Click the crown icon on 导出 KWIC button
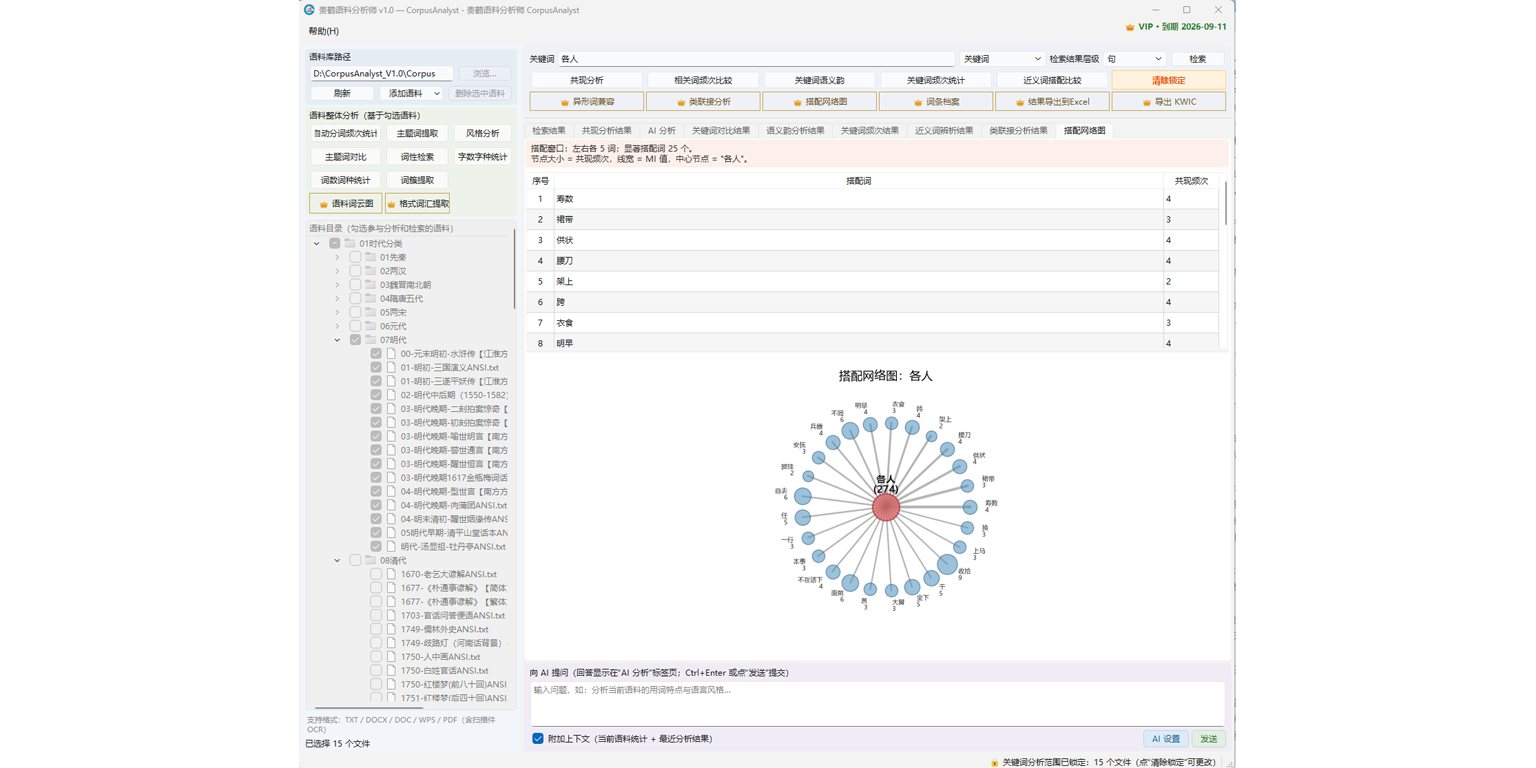 tap(1146, 102)
